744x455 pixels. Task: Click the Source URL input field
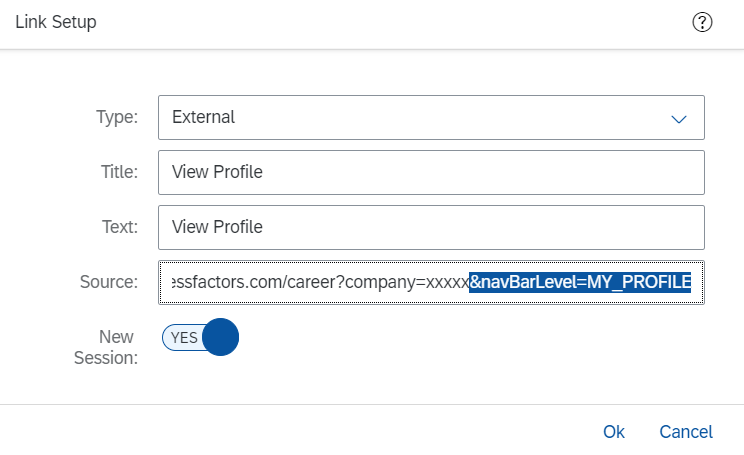pyautogui.click(x=431, y=282)
